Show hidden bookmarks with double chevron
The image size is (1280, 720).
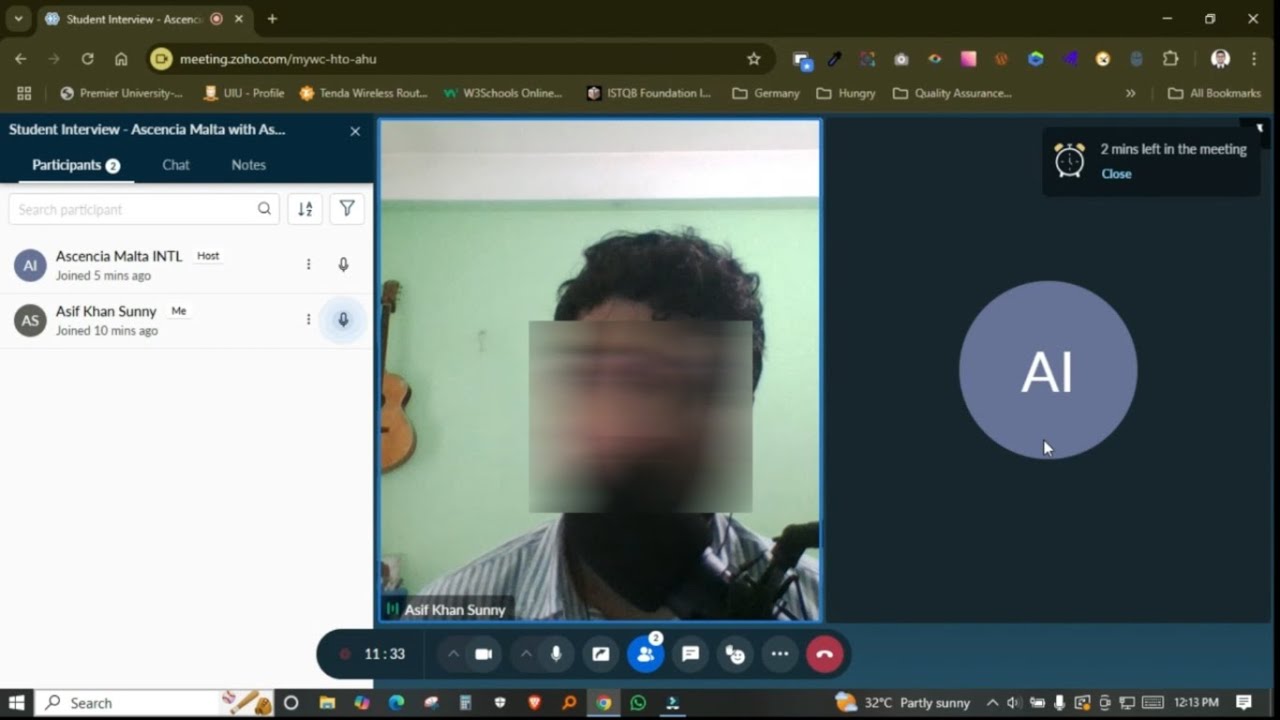(x=1131, y=93)
